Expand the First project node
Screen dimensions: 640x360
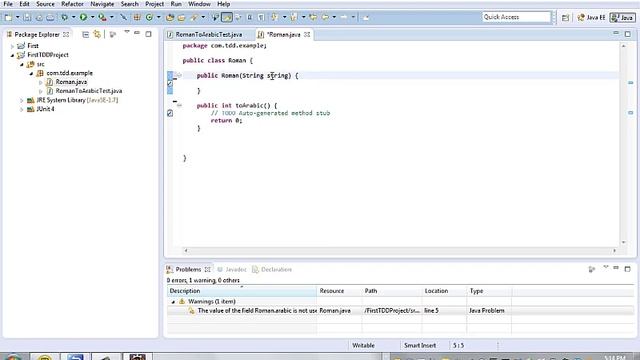[x=12, y=46]
